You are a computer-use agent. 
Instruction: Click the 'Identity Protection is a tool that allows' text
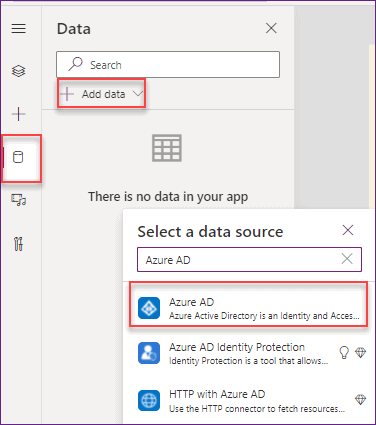point(249,361)
